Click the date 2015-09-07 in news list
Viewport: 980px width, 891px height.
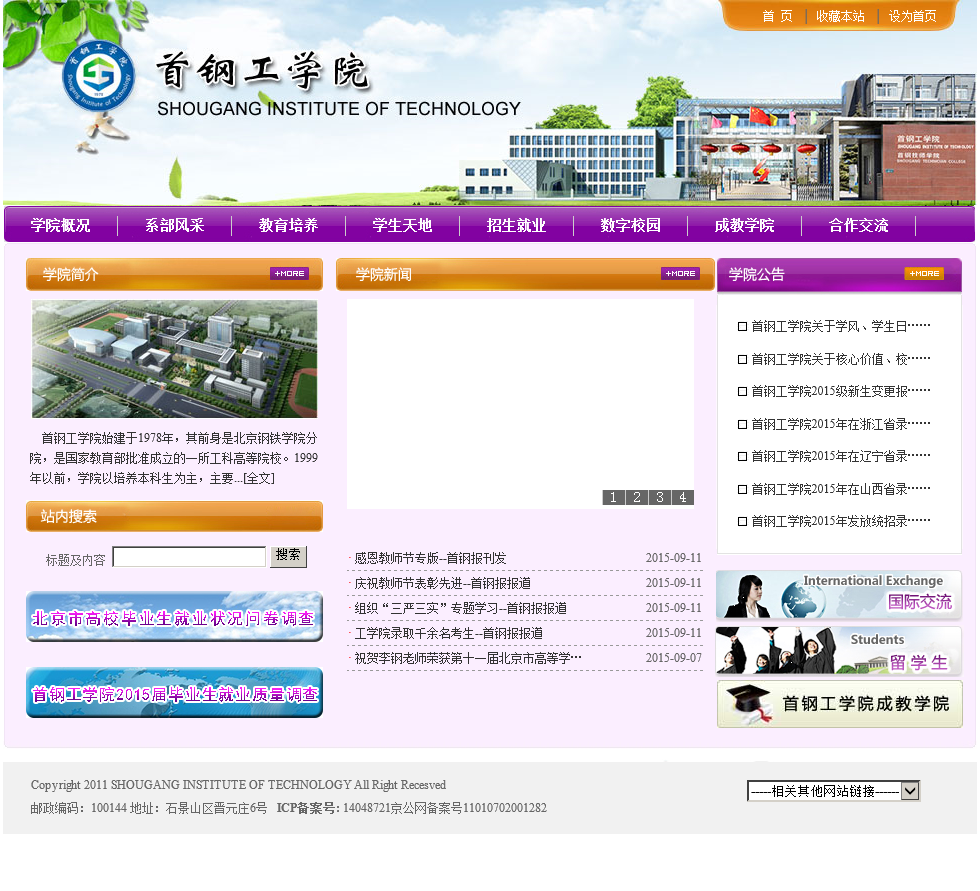coord(674,658)
